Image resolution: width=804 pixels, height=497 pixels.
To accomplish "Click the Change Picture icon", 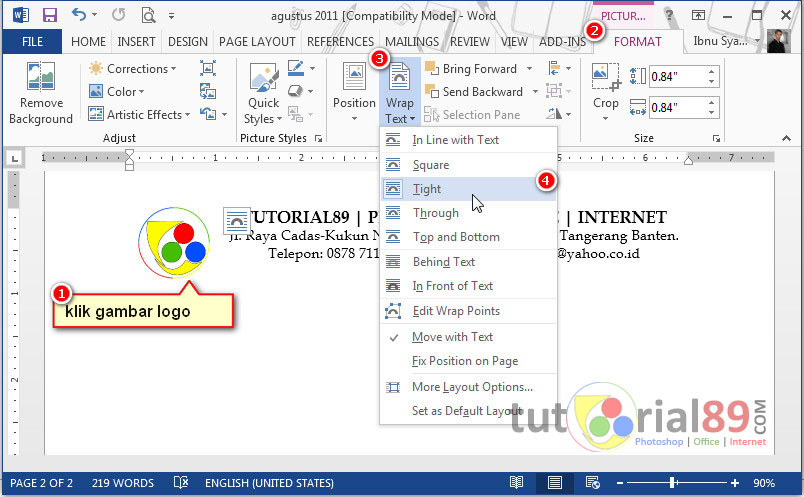I will (x=208, y=91).
